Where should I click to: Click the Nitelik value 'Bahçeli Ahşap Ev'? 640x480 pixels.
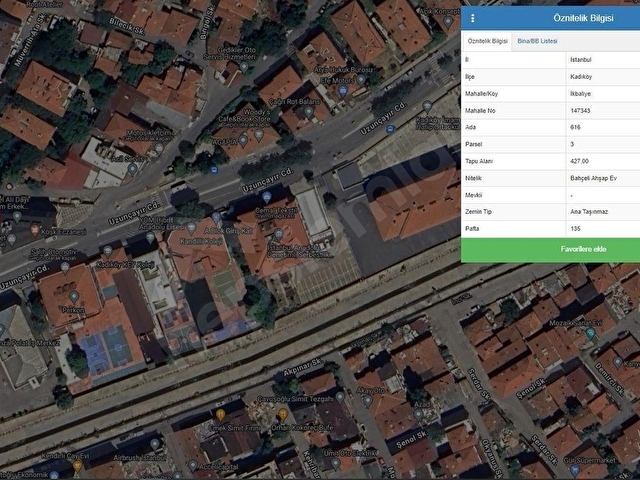(x=593, y=178)
